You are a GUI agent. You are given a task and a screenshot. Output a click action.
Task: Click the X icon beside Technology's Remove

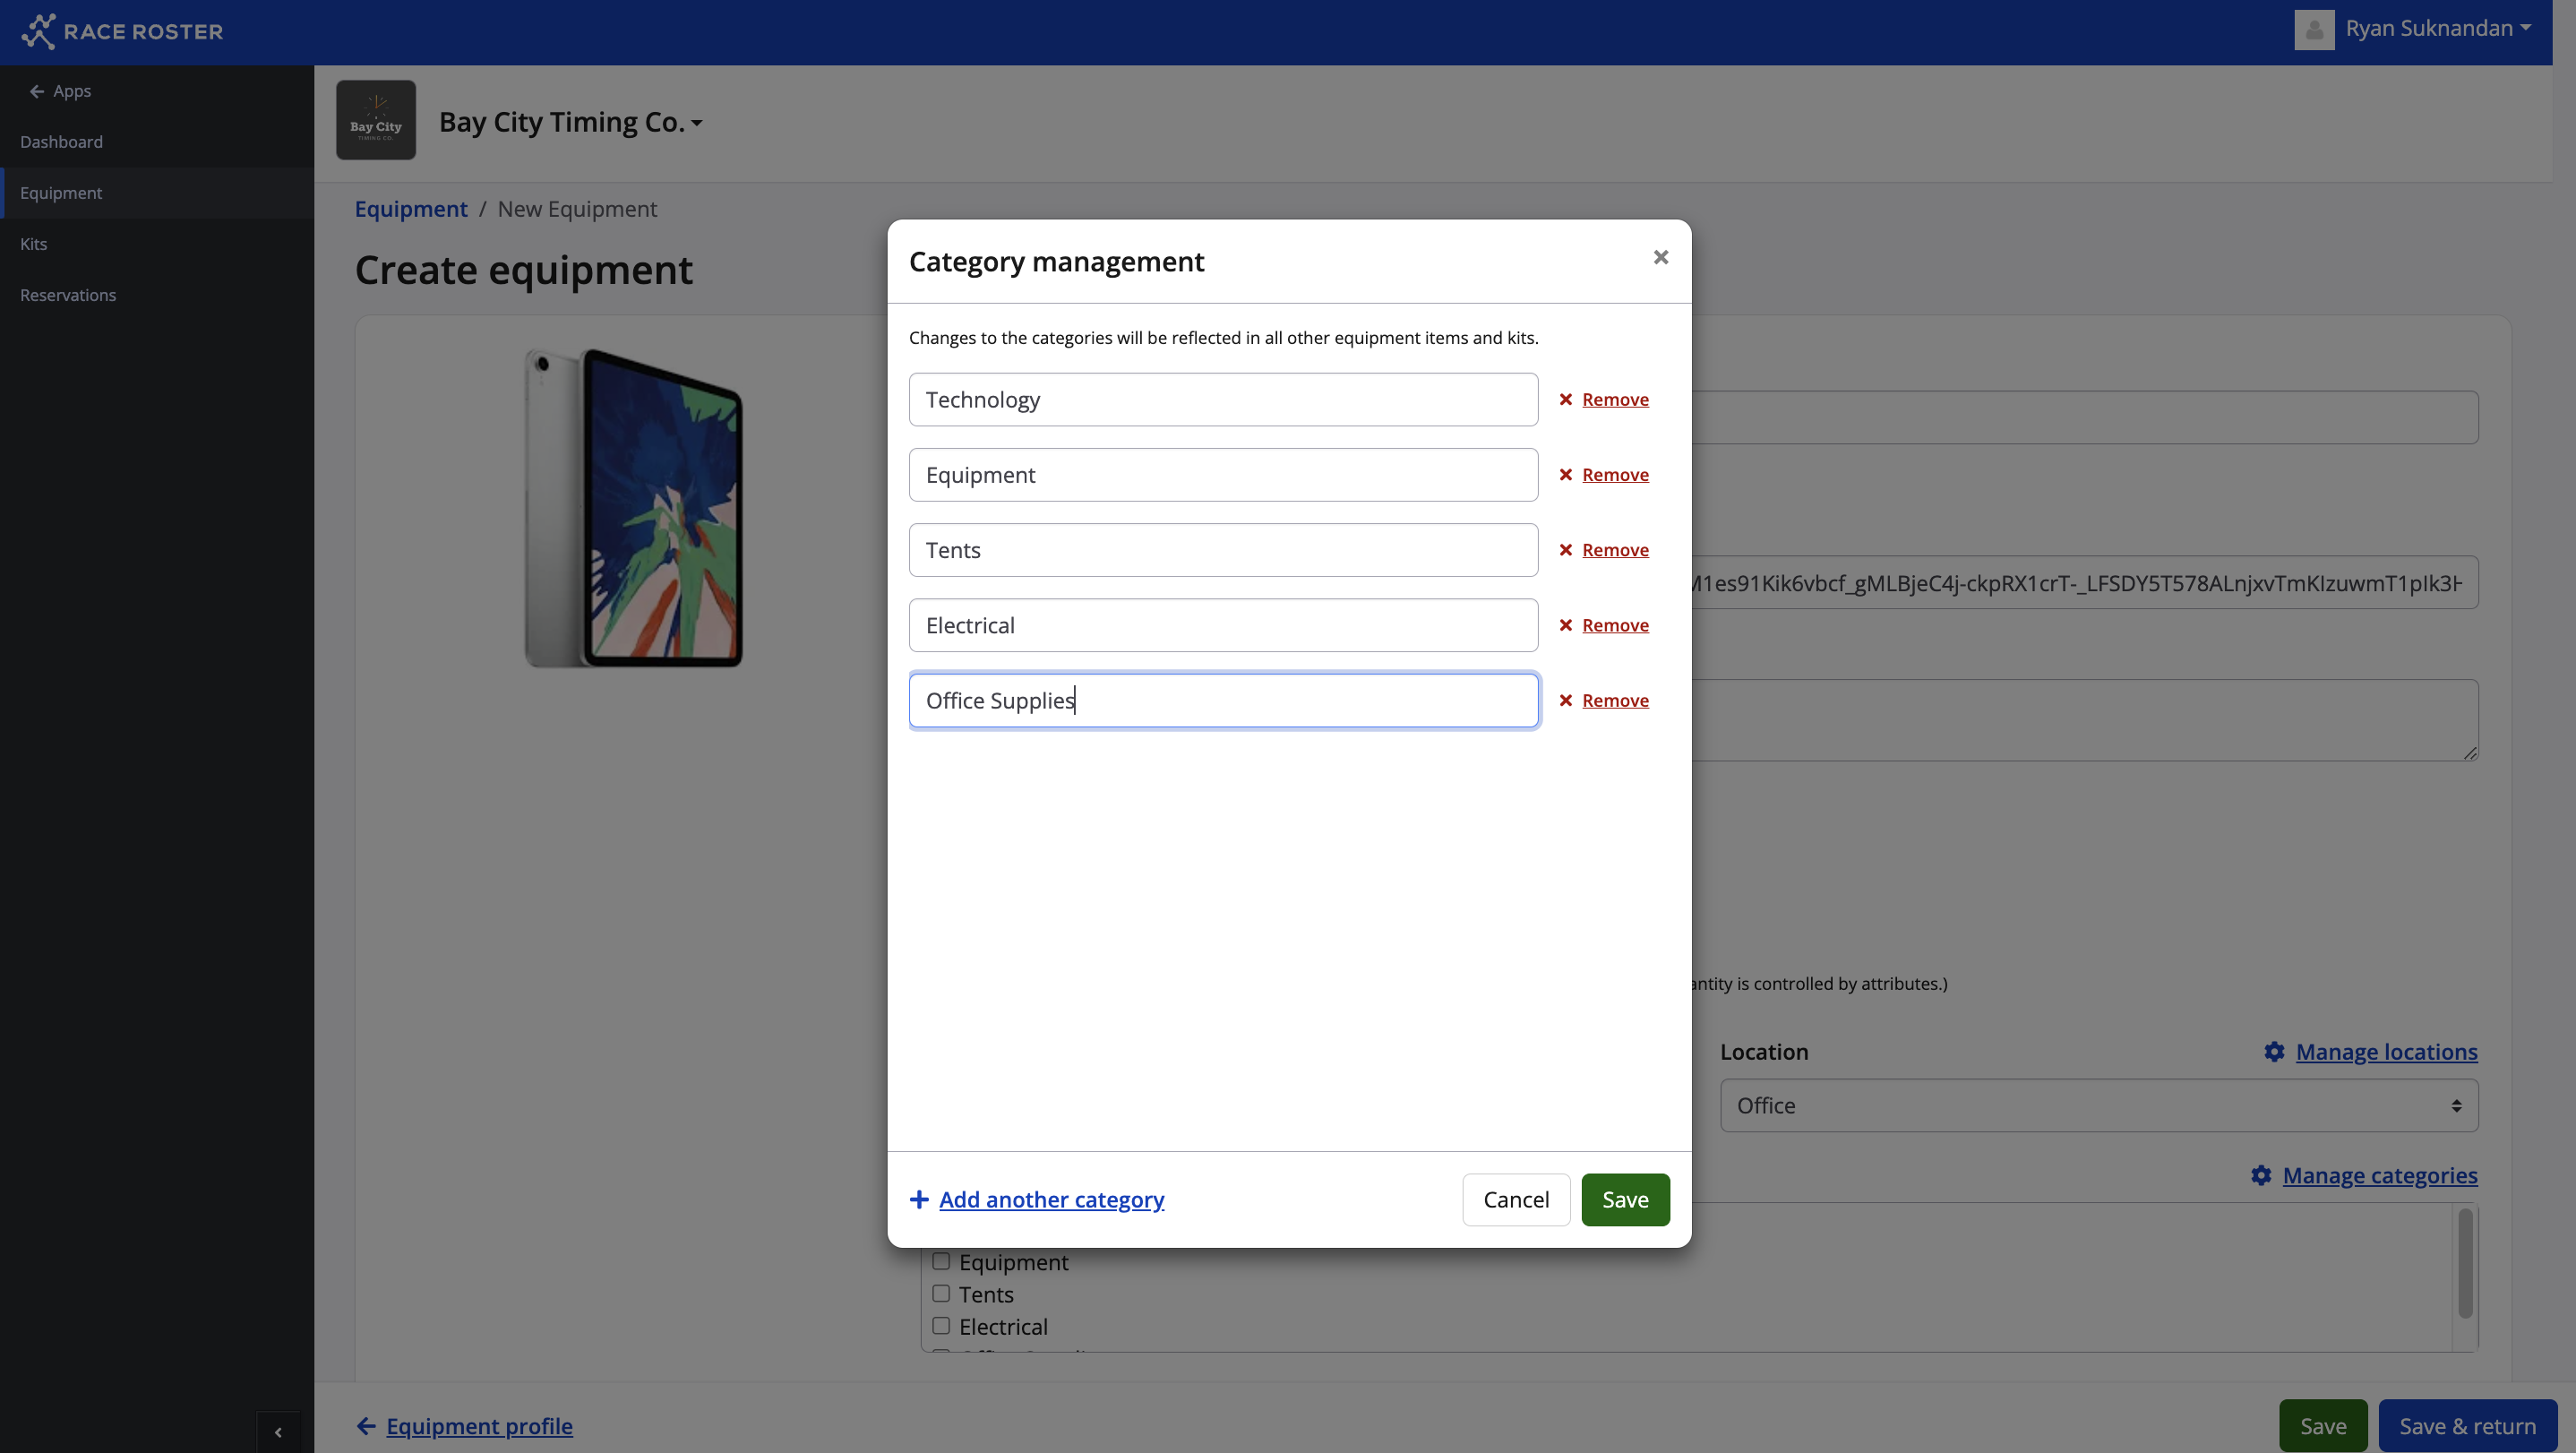coord(1566,399)
